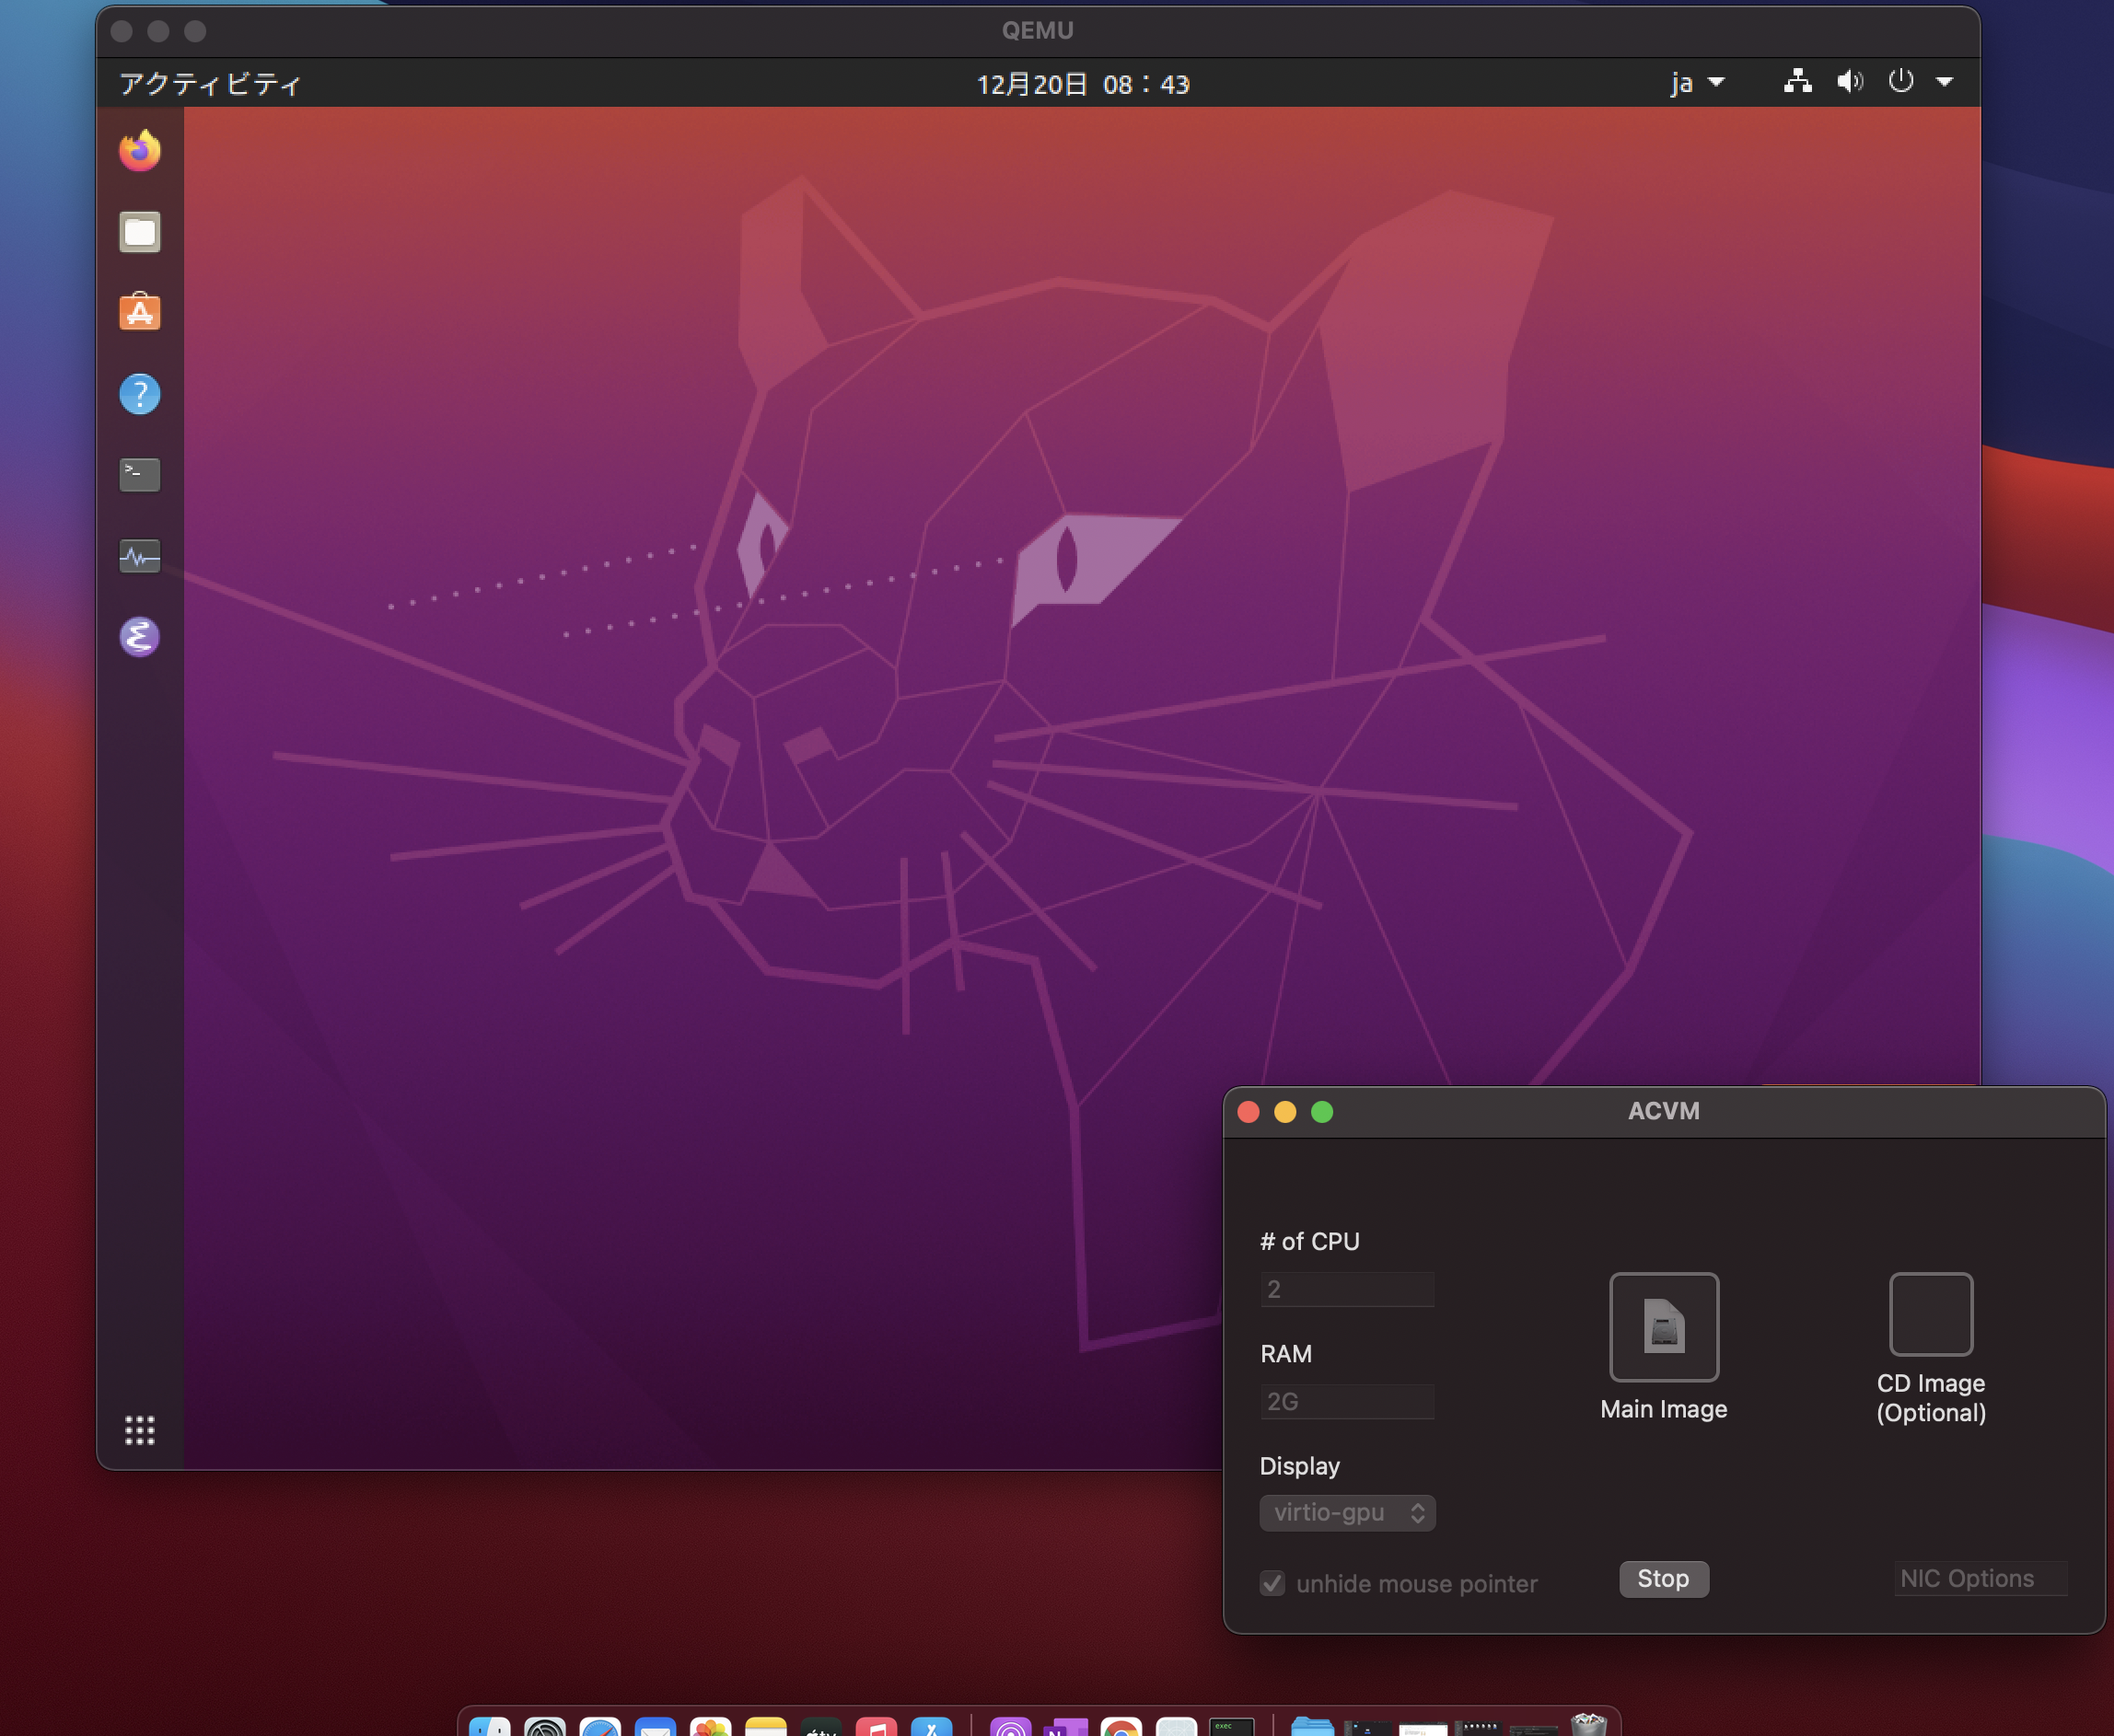Show Applications grid in the dock
The width and height of the screenshot is (2114, 1736).
click(140, 1430)
